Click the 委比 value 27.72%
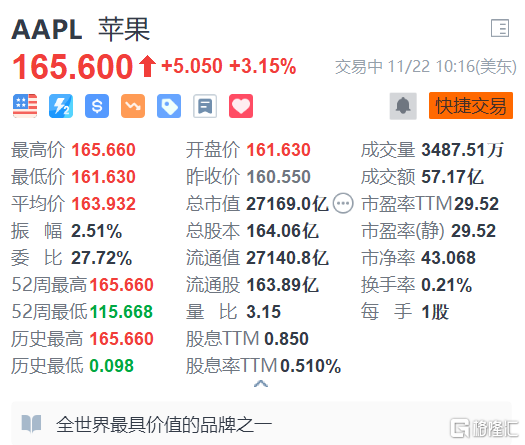 tap(101, 258)
